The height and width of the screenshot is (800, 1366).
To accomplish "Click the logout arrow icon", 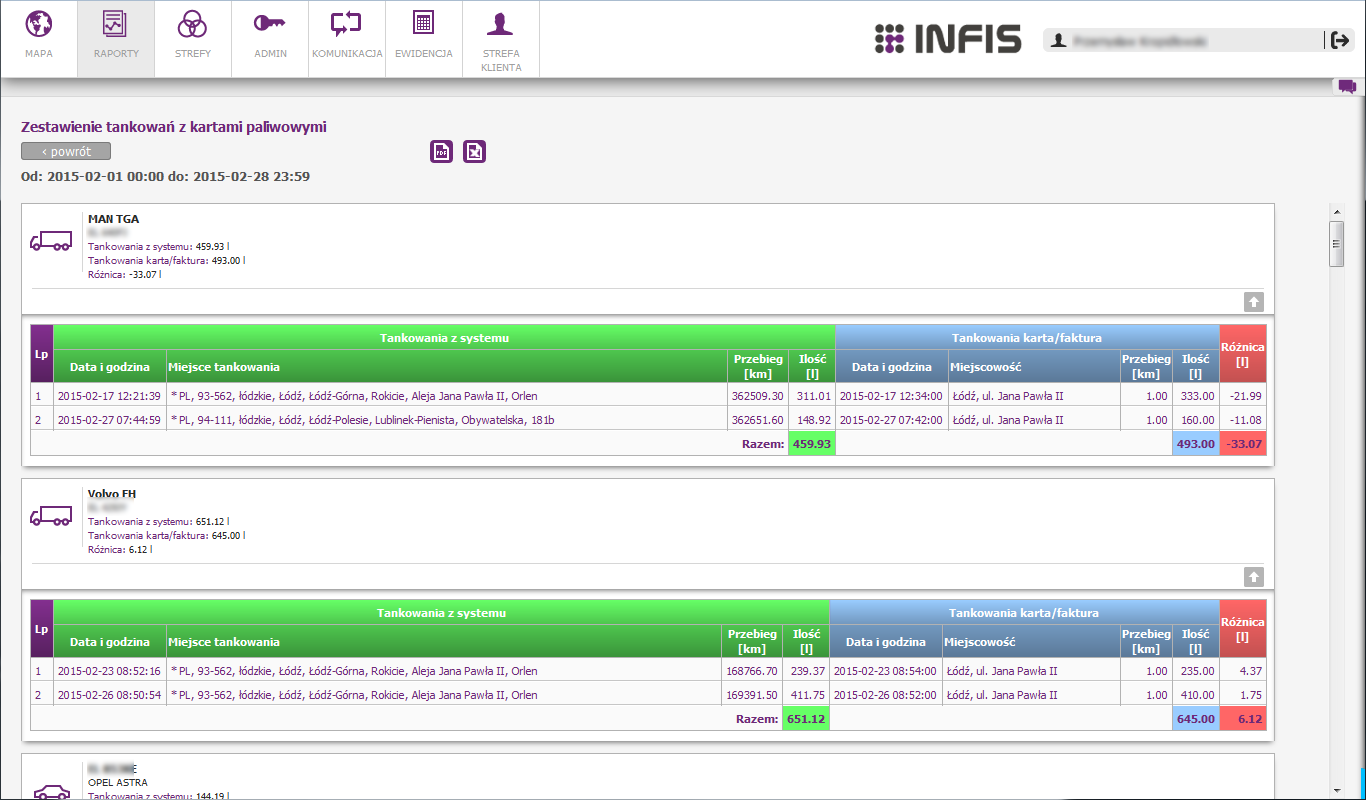I will (1340, 40).
